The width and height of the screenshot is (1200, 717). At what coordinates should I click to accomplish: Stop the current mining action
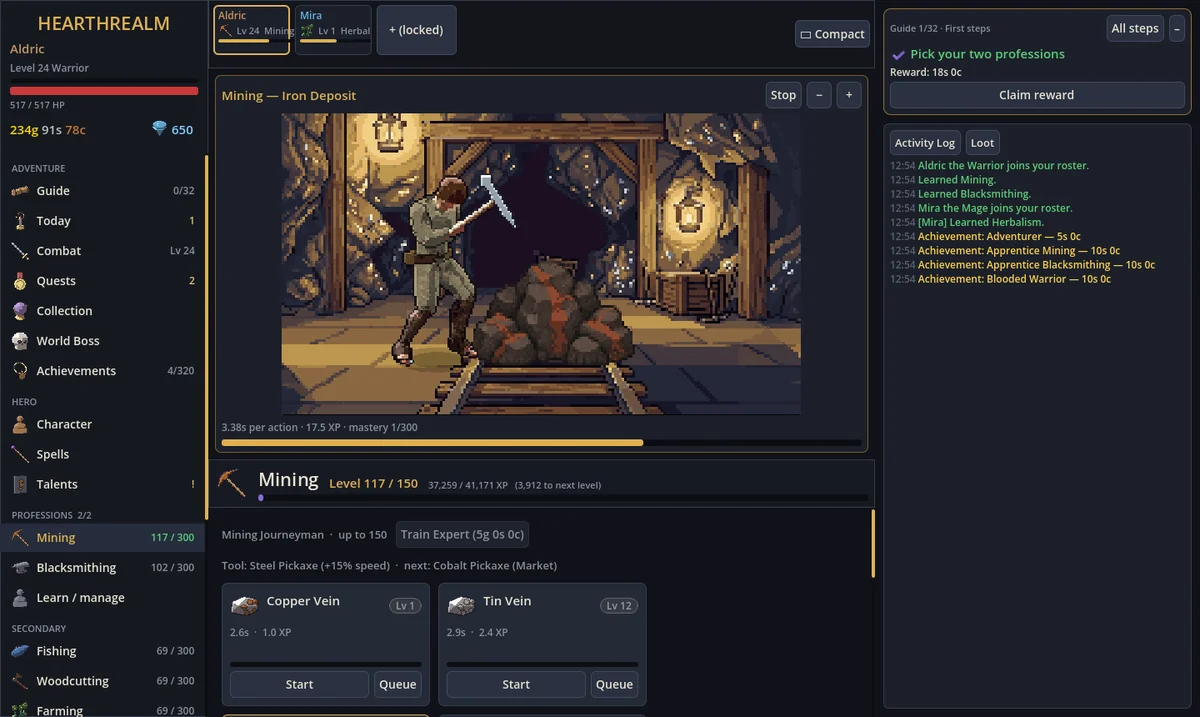tap(783, 95)
